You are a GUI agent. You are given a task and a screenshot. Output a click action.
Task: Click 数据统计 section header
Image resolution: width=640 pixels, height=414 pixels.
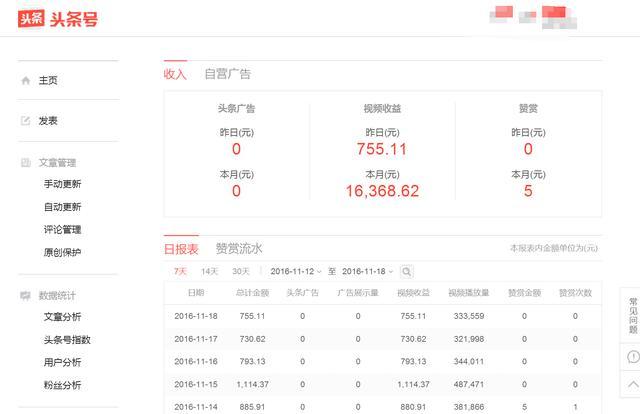click(x=57, y=296)
